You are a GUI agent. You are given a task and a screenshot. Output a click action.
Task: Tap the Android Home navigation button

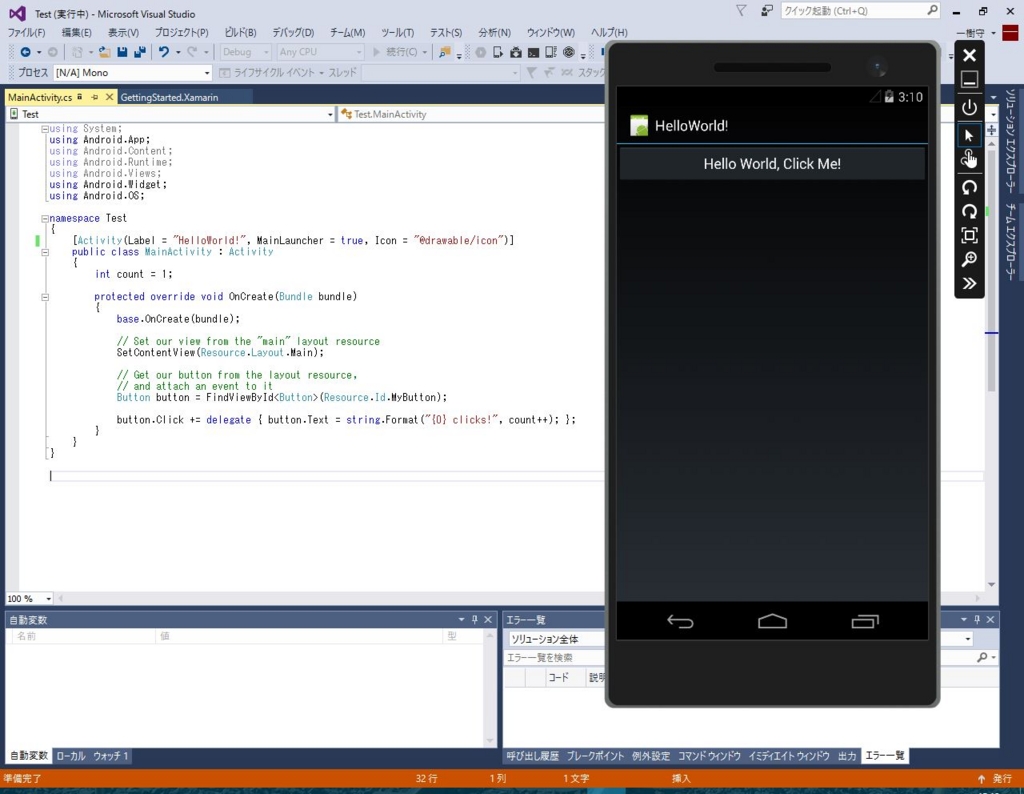click(x=772, y=621)
